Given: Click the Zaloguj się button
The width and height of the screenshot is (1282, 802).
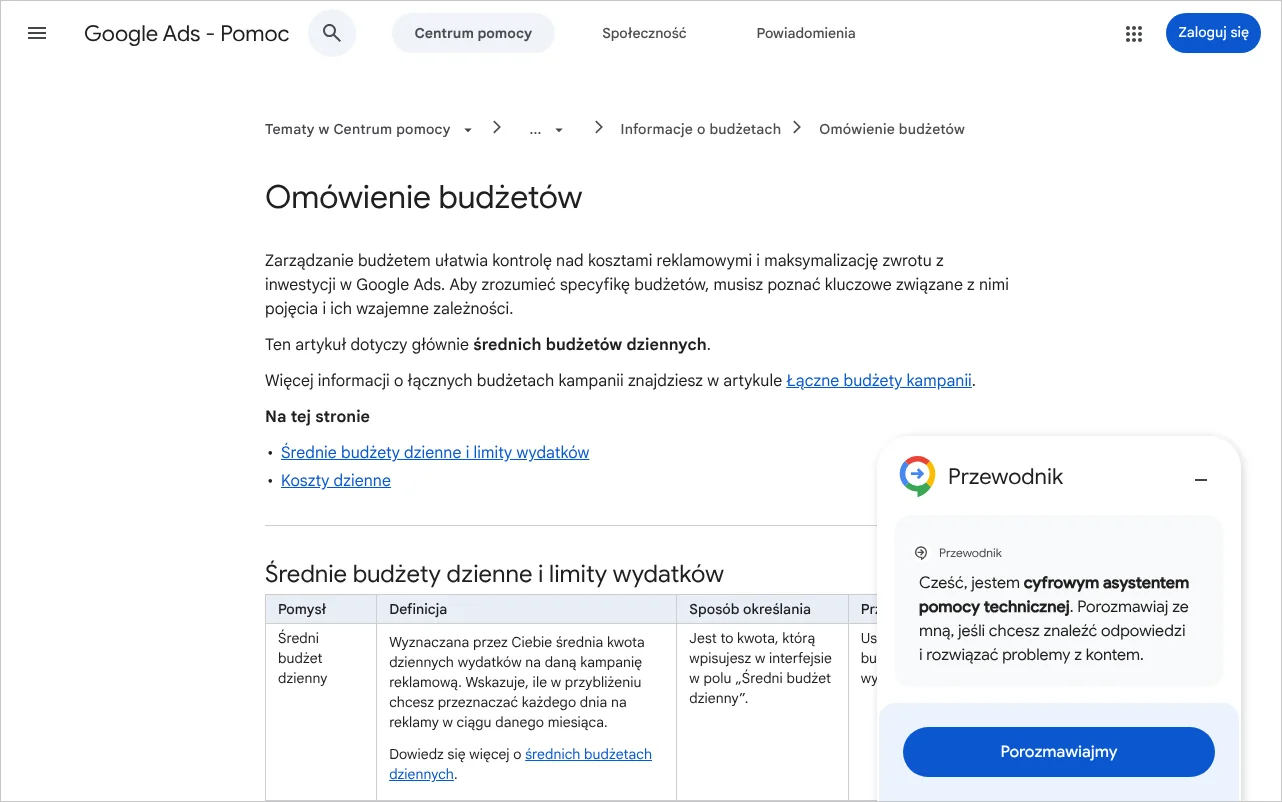Looking at the screenshot, I should pos(1213,33).
